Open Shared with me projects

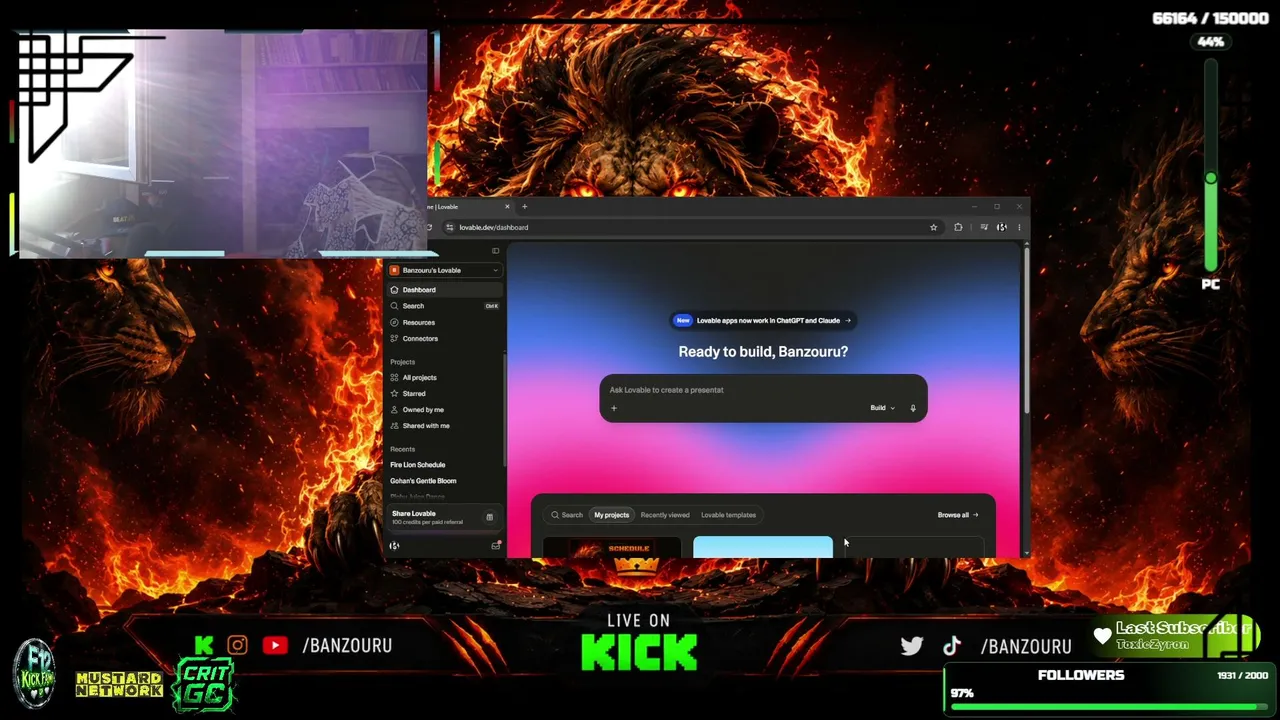point(444,425)
